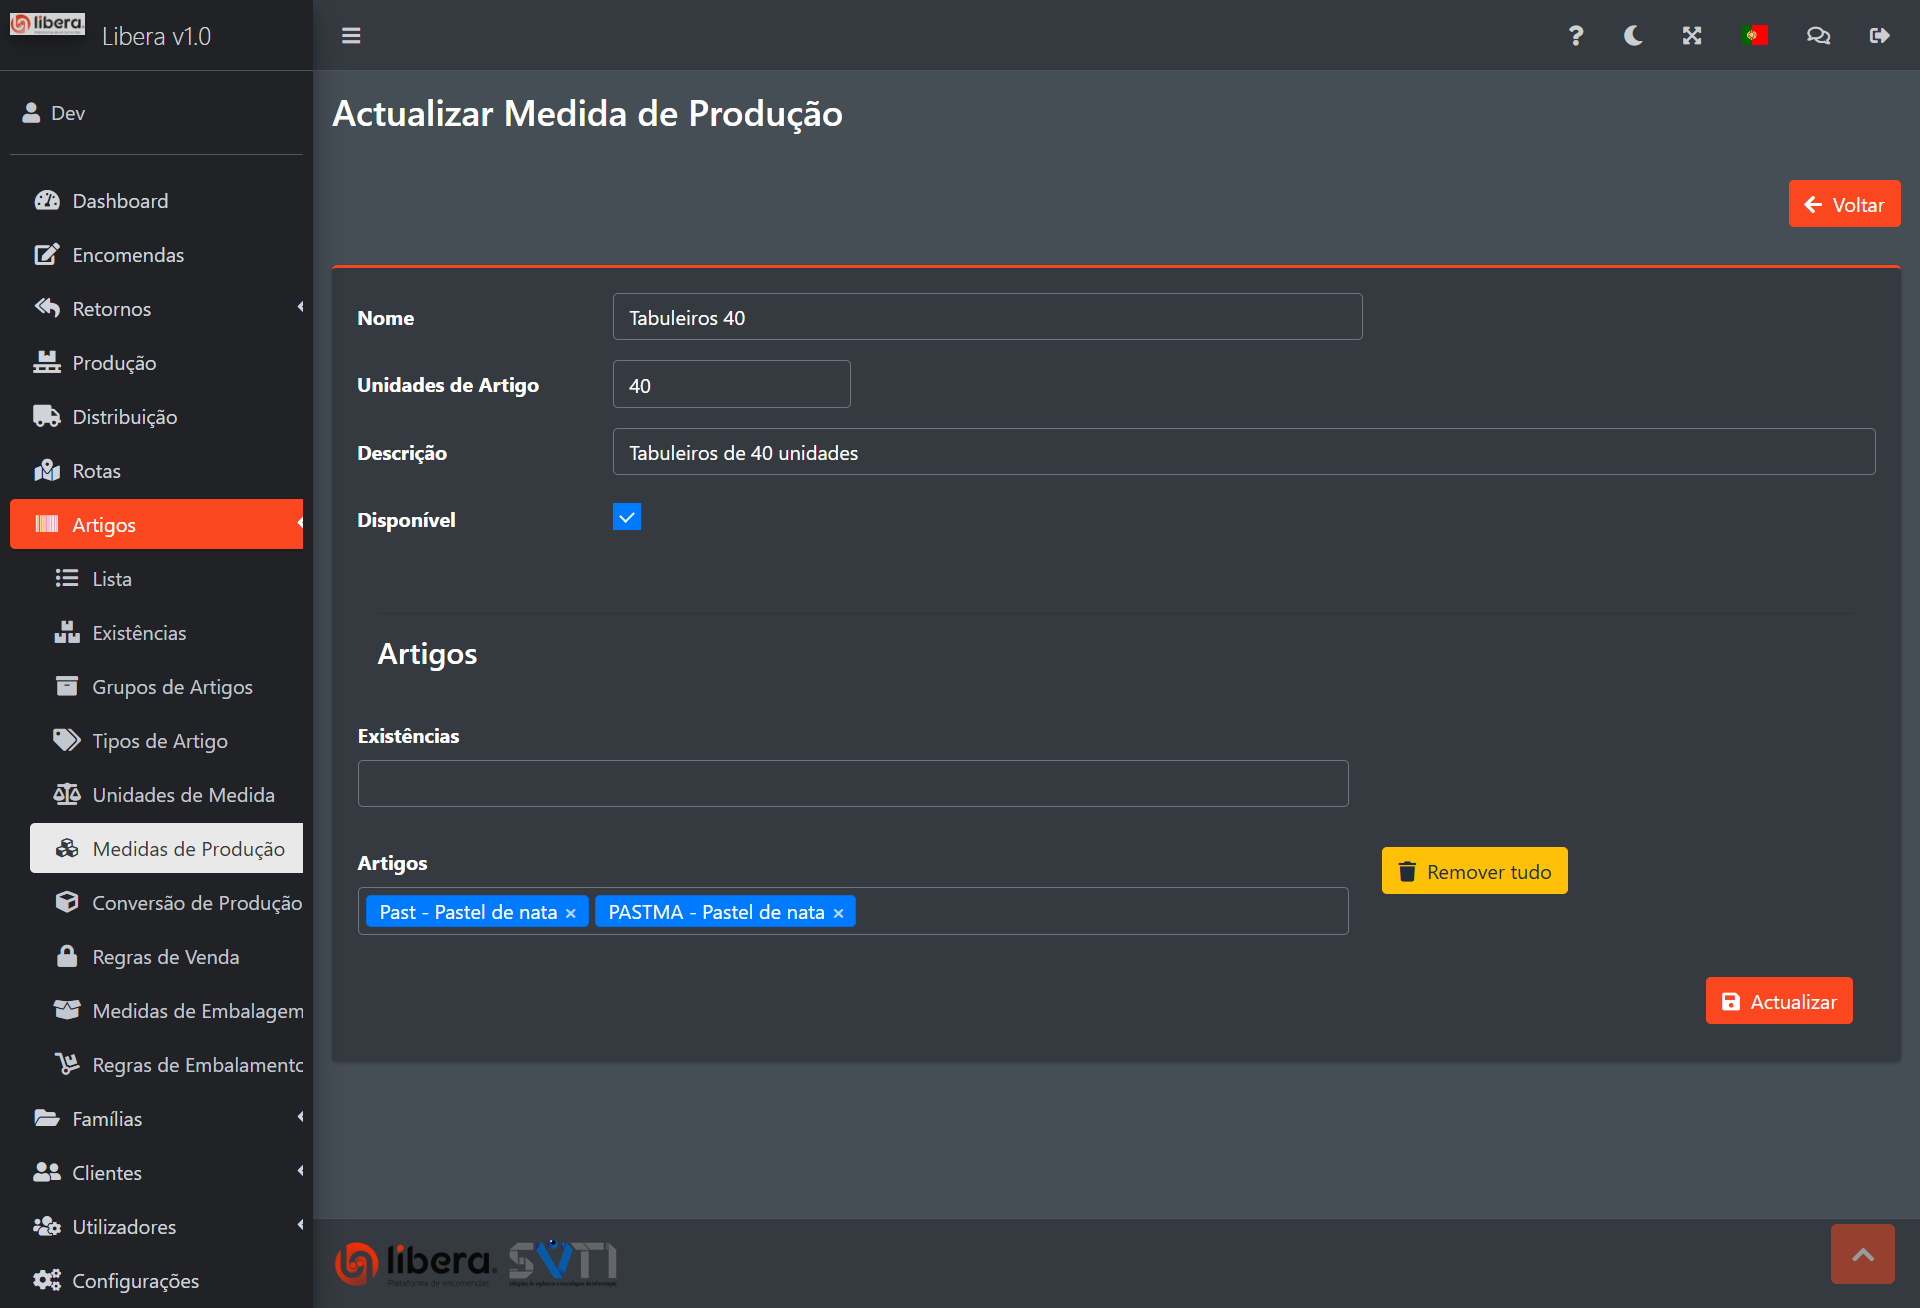Click the logout icon in top bar
Image resolution: width=1920 pixels, height=1308 pixels.
click(x=1879, y=36)
